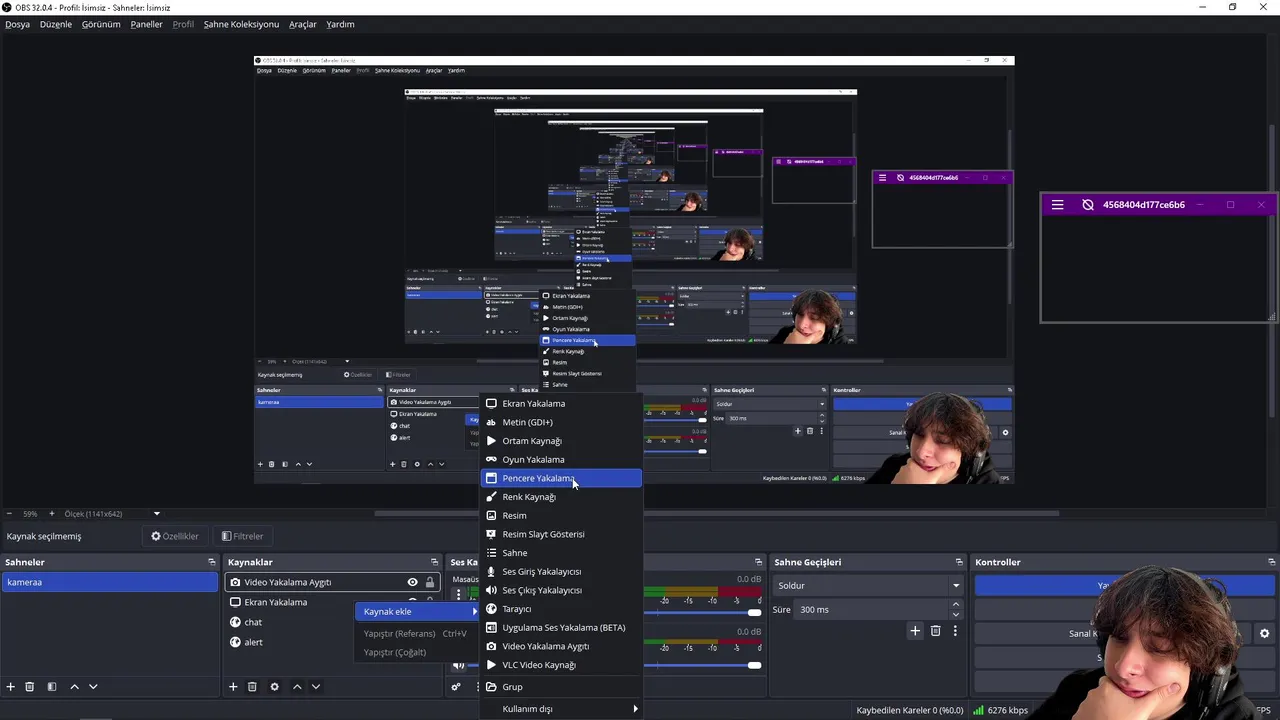The image size is (1280, 720).
Task: Add a source via Kaynaklar plus icon
Action: (x=233, y=687)
